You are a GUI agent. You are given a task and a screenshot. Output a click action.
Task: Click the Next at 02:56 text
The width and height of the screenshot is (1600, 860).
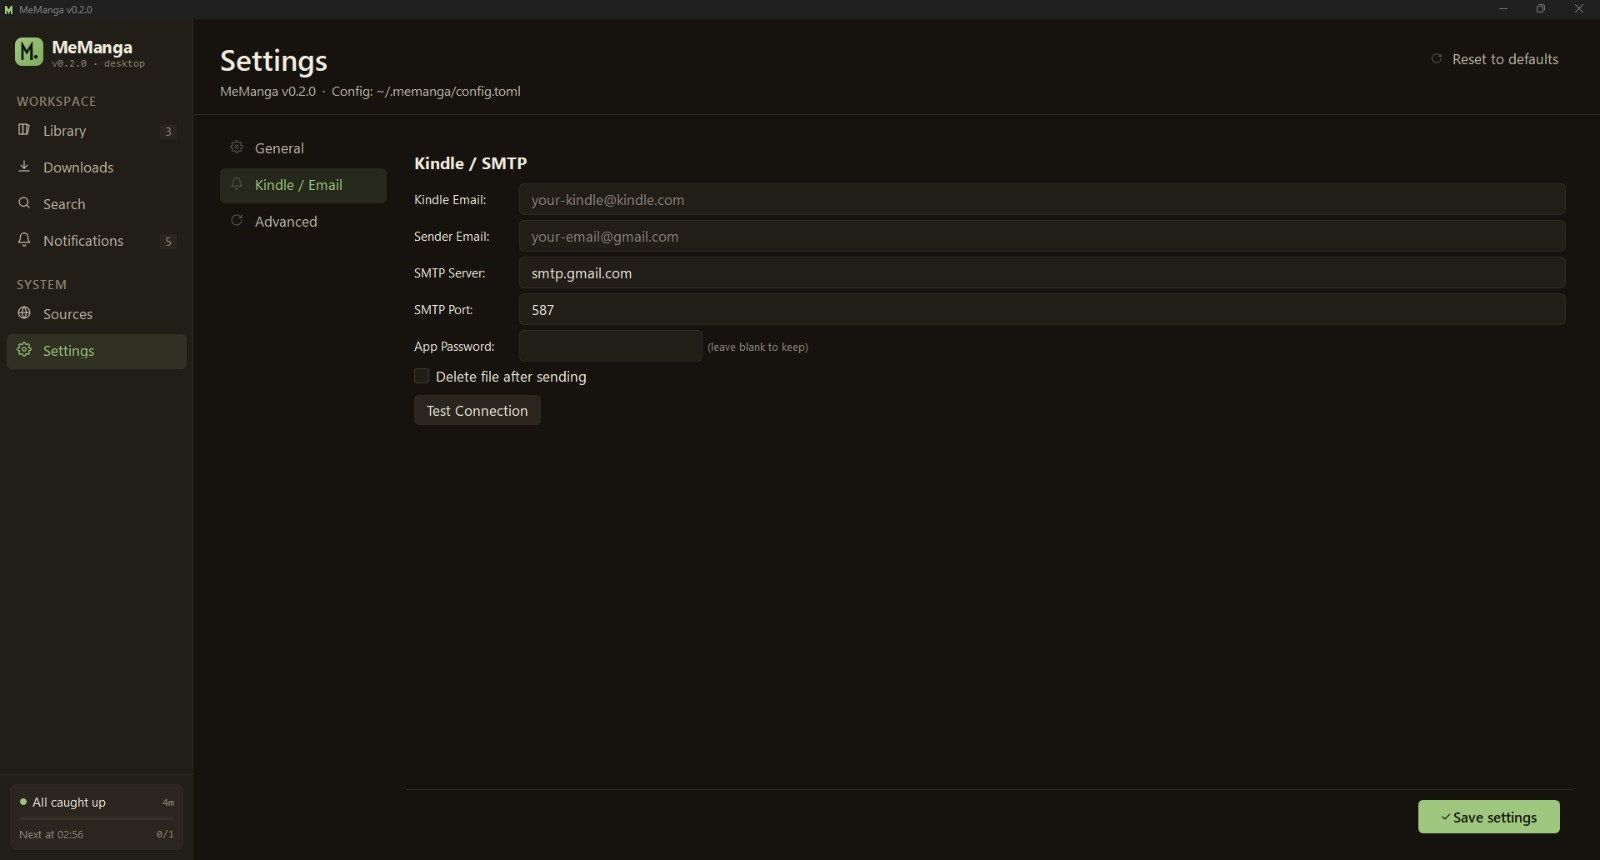(x=51, y=834)
